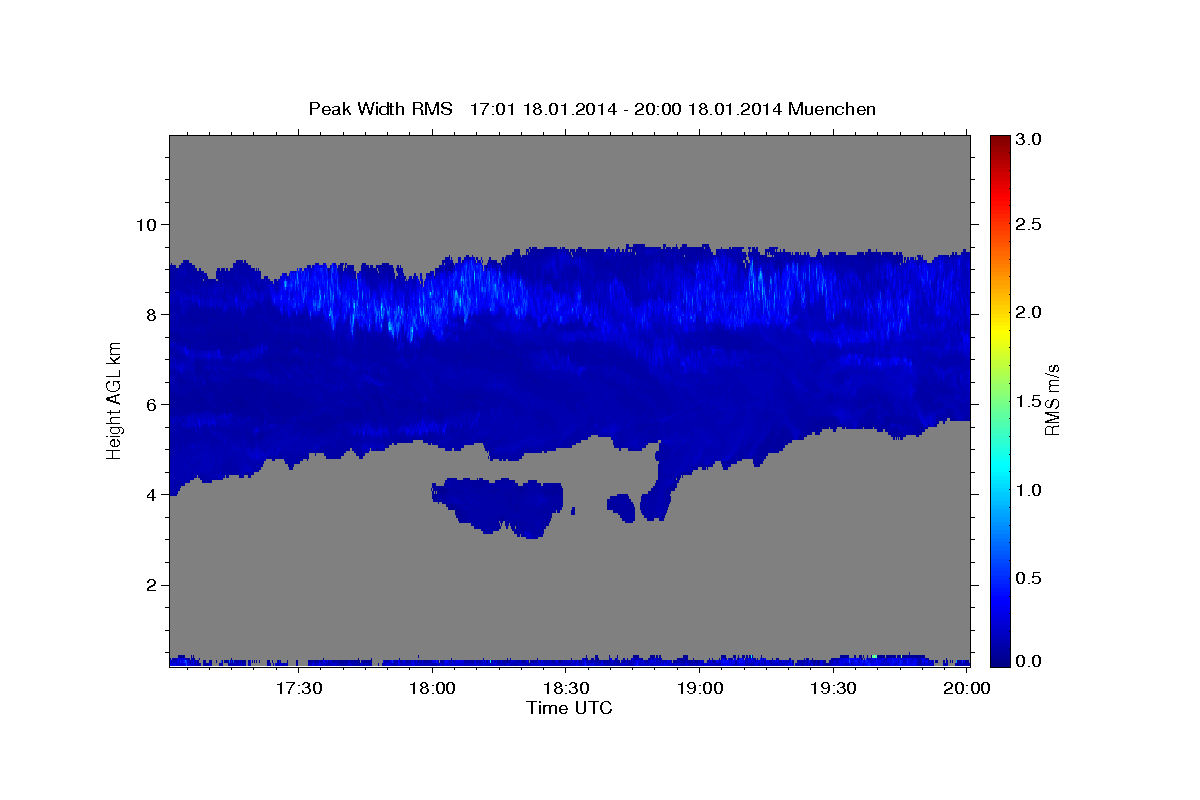Click the height axis label '8'

(152, 314)
